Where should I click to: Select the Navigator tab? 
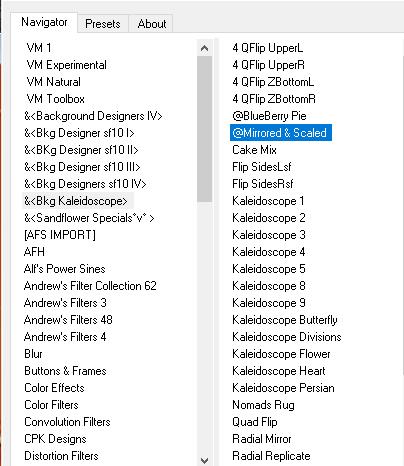pos(44,22)
